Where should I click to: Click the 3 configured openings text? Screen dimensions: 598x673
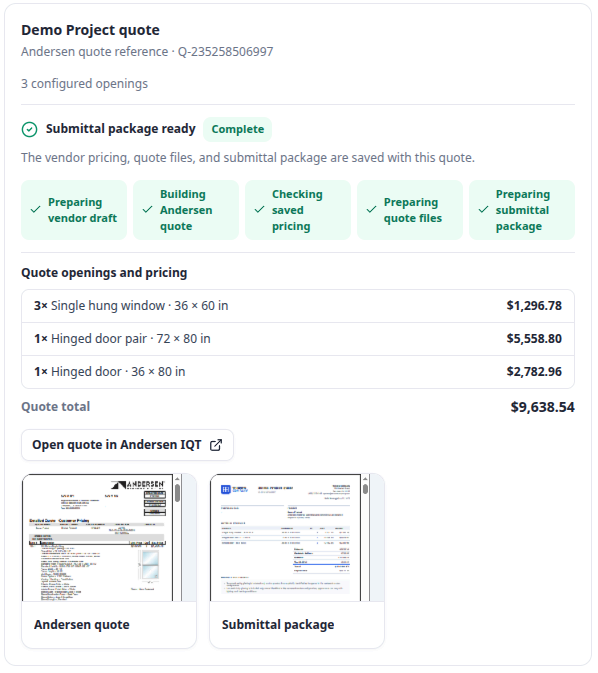pos(85,84)
